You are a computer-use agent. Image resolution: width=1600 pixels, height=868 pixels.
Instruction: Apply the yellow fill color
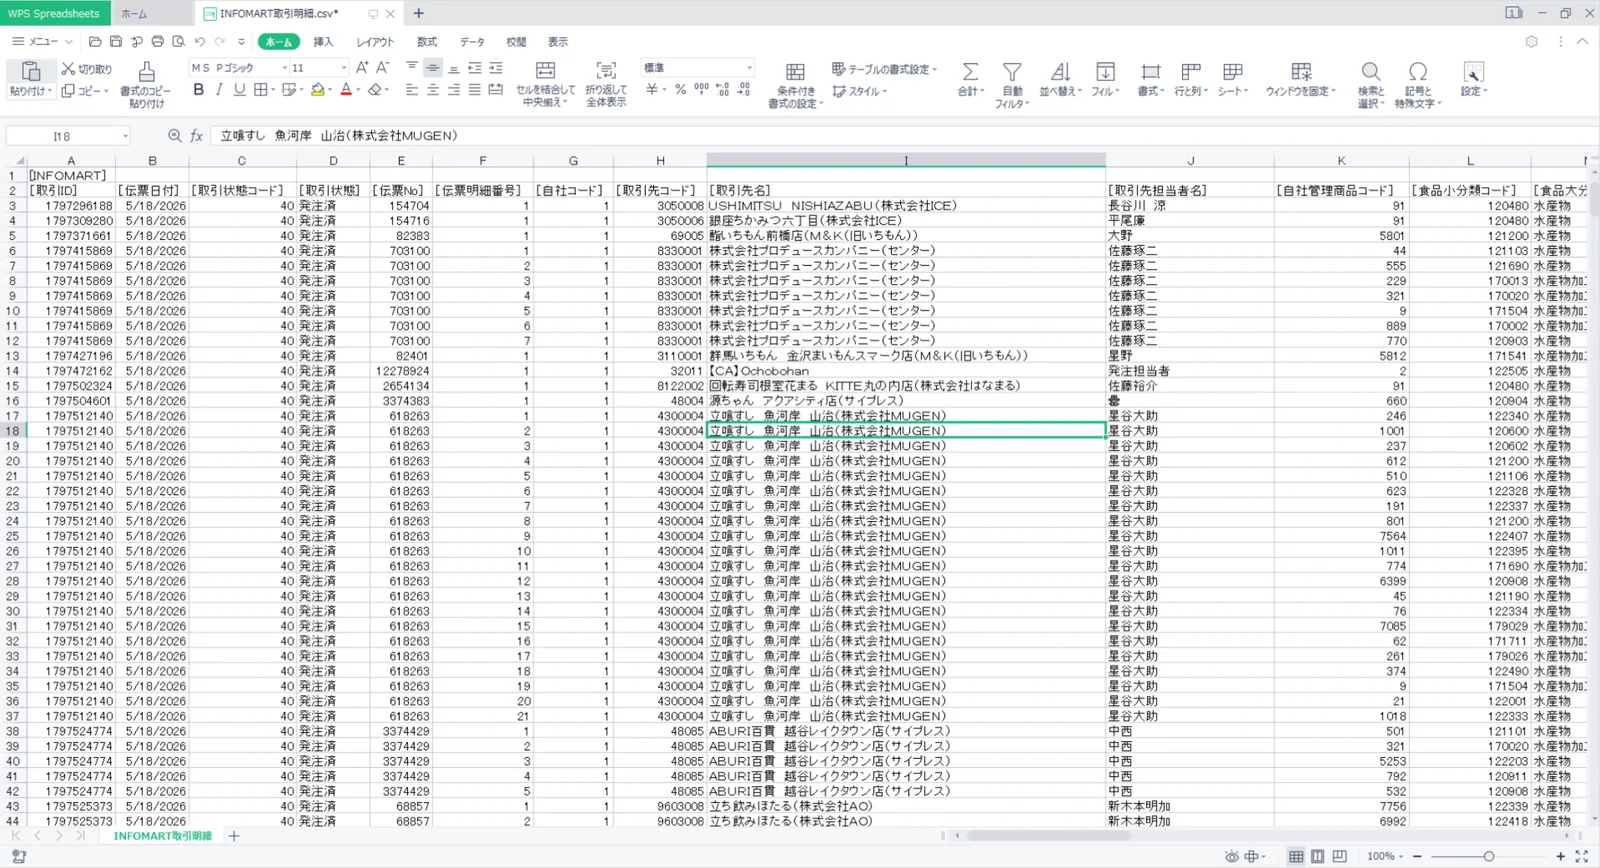coord(317,90)
